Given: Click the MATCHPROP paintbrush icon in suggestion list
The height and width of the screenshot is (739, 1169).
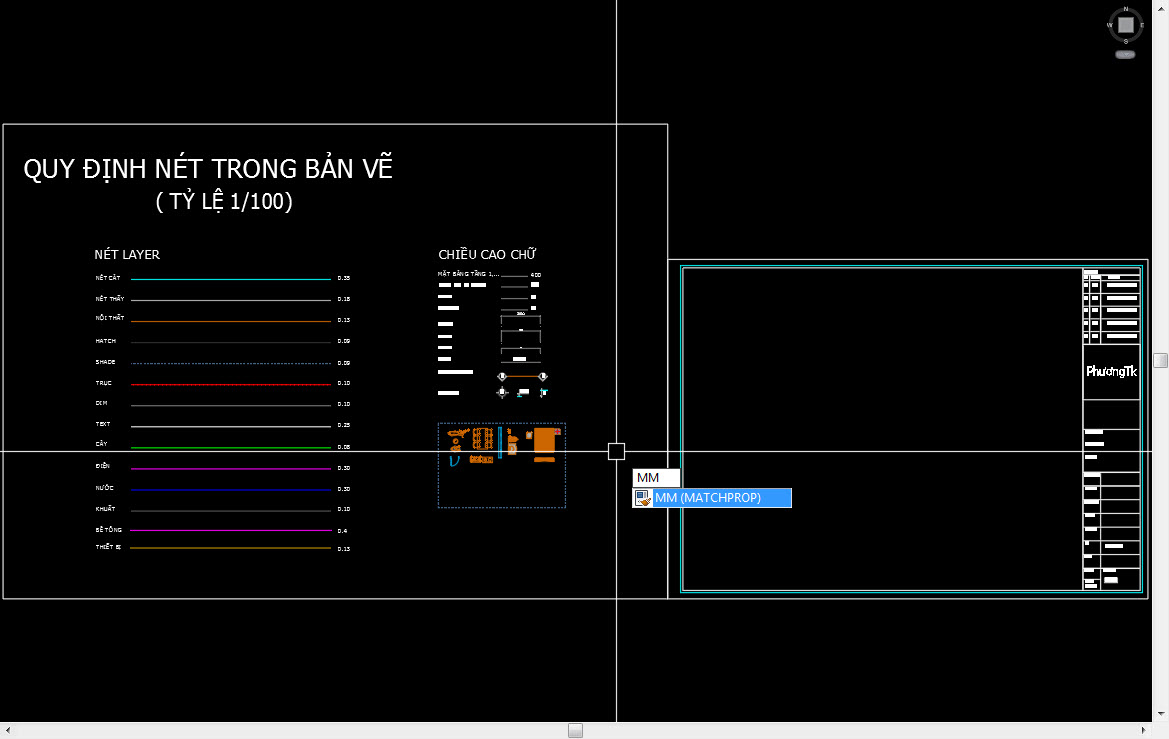Looking at the screenshot, I should (643, 498).
